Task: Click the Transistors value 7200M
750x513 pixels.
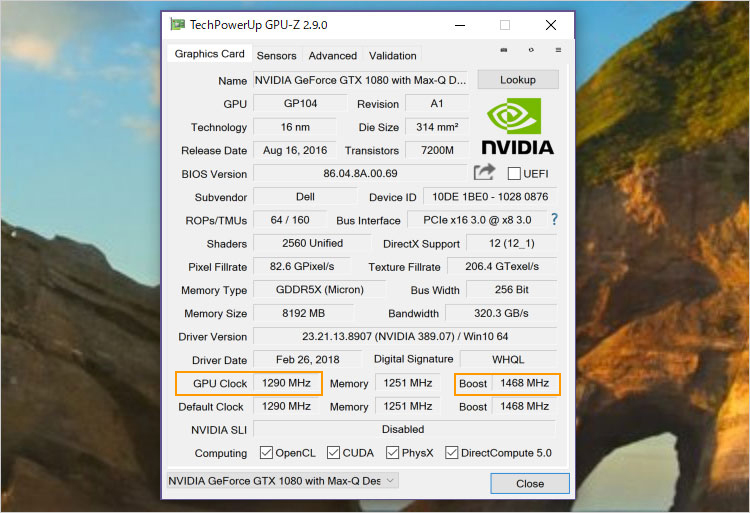Action: pos(437,150)
